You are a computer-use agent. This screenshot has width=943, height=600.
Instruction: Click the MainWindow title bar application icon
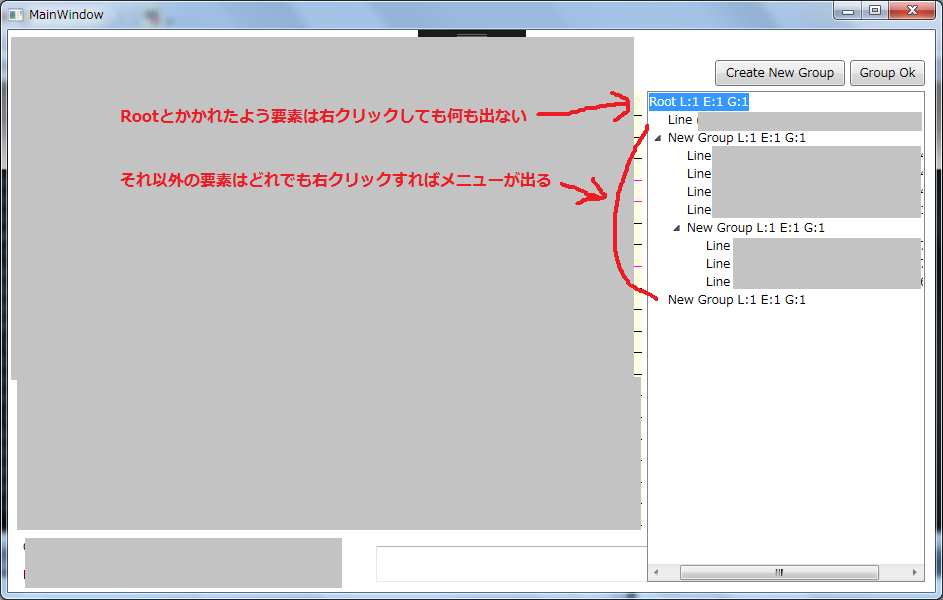16,15
